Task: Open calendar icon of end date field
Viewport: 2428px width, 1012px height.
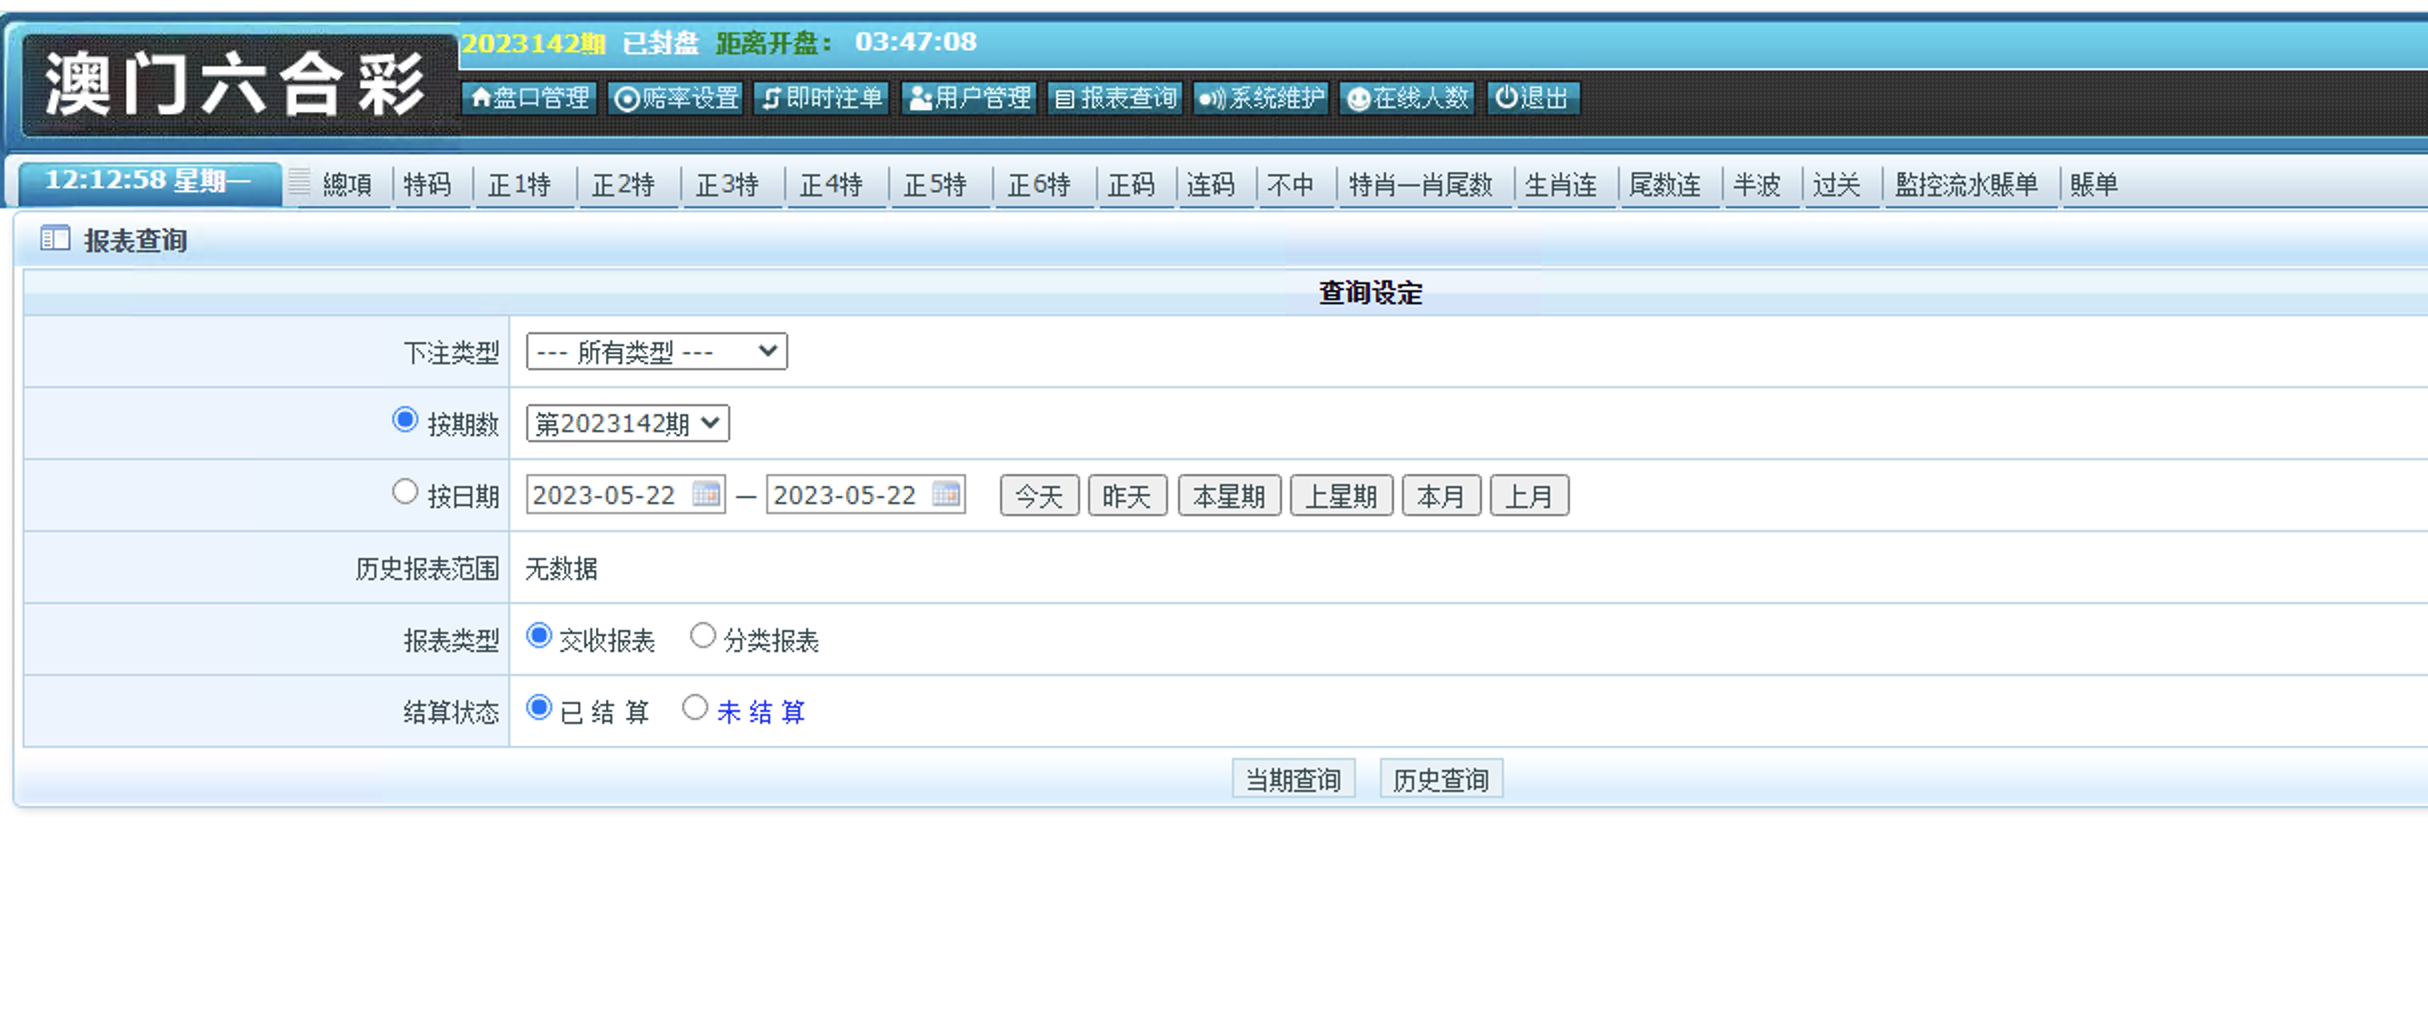Action: click(946, 494)
